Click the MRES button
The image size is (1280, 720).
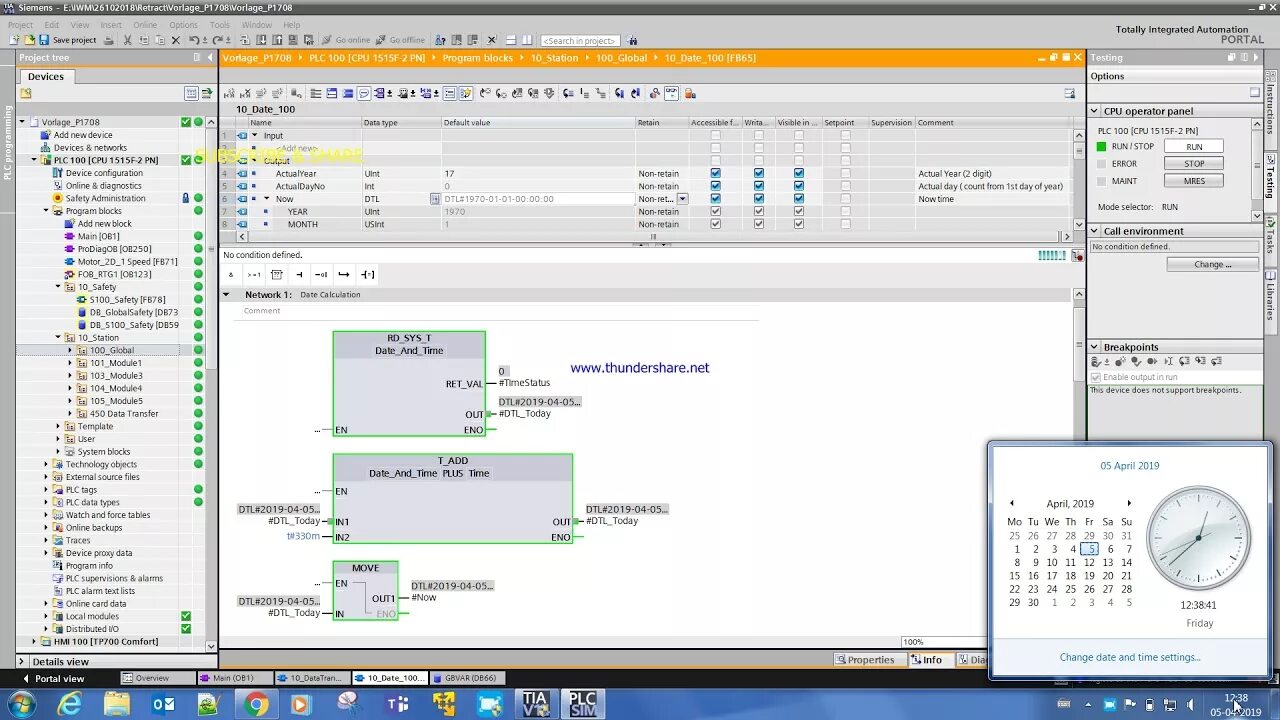1194,181
